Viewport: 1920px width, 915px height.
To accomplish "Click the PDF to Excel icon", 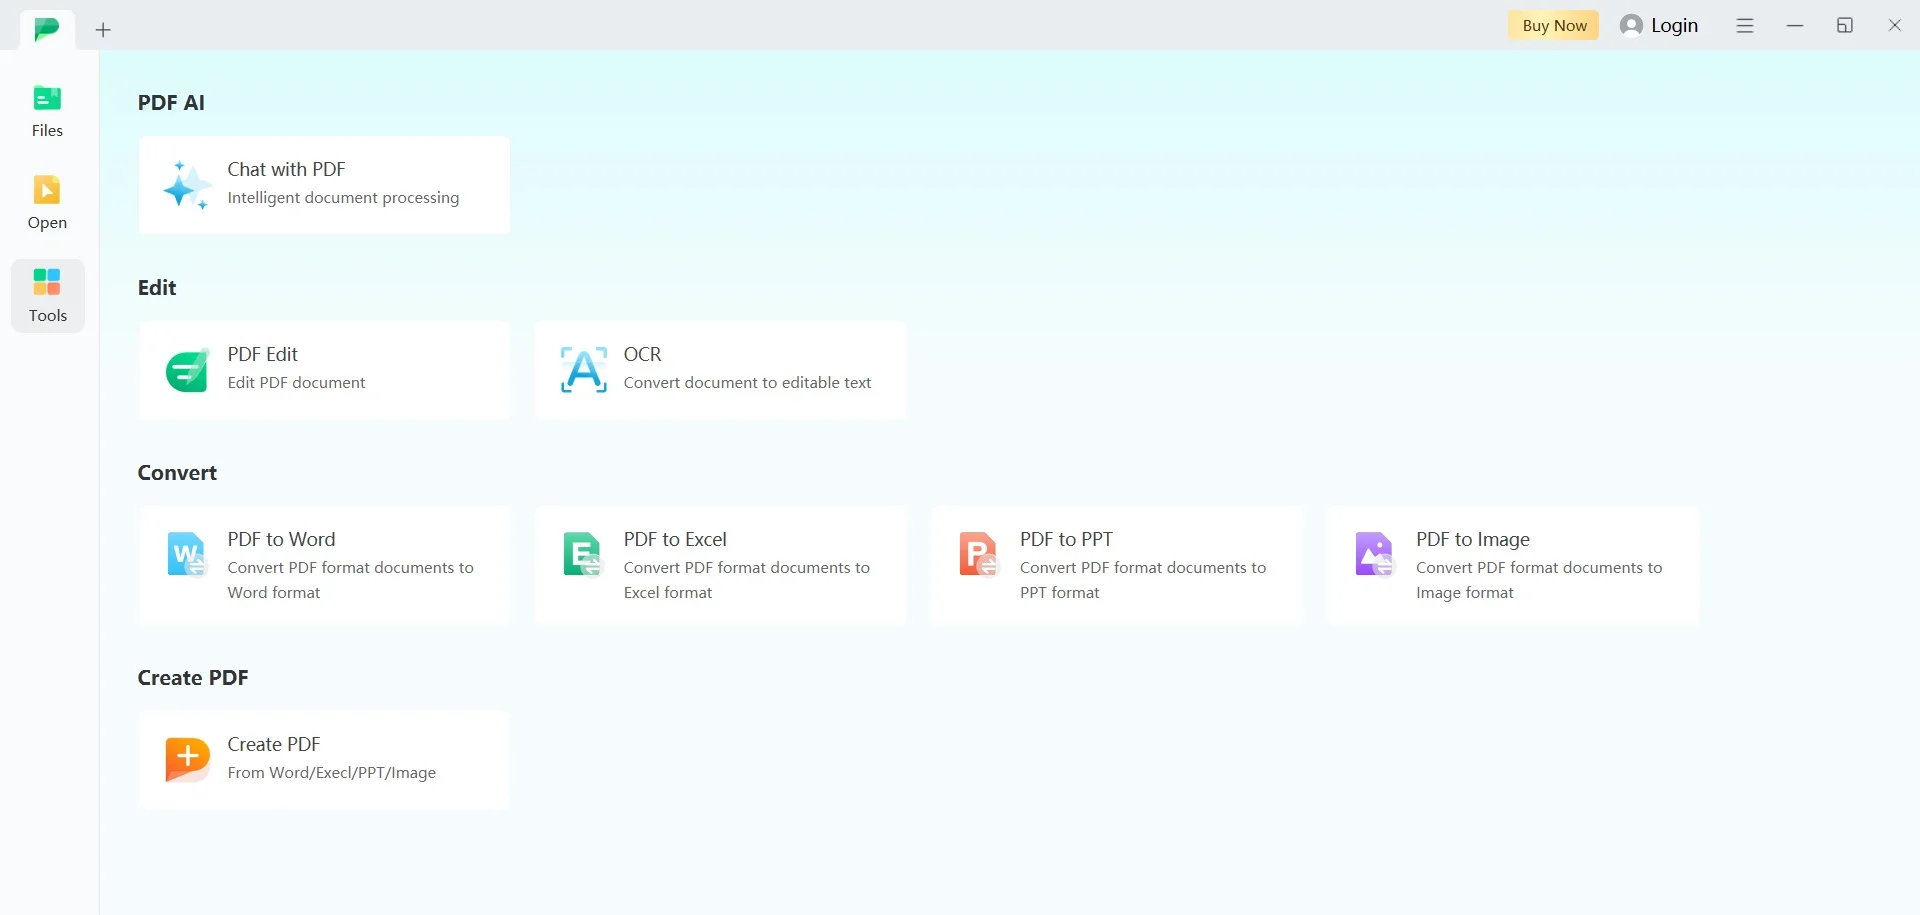I will [x=582, y=554].
